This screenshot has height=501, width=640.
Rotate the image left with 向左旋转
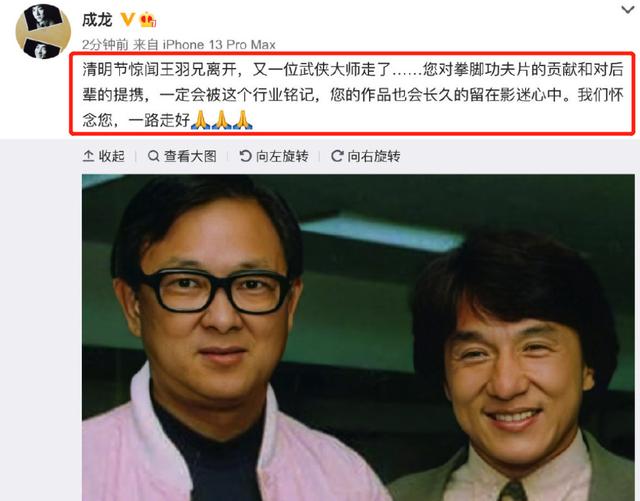[x=273, y=156]
